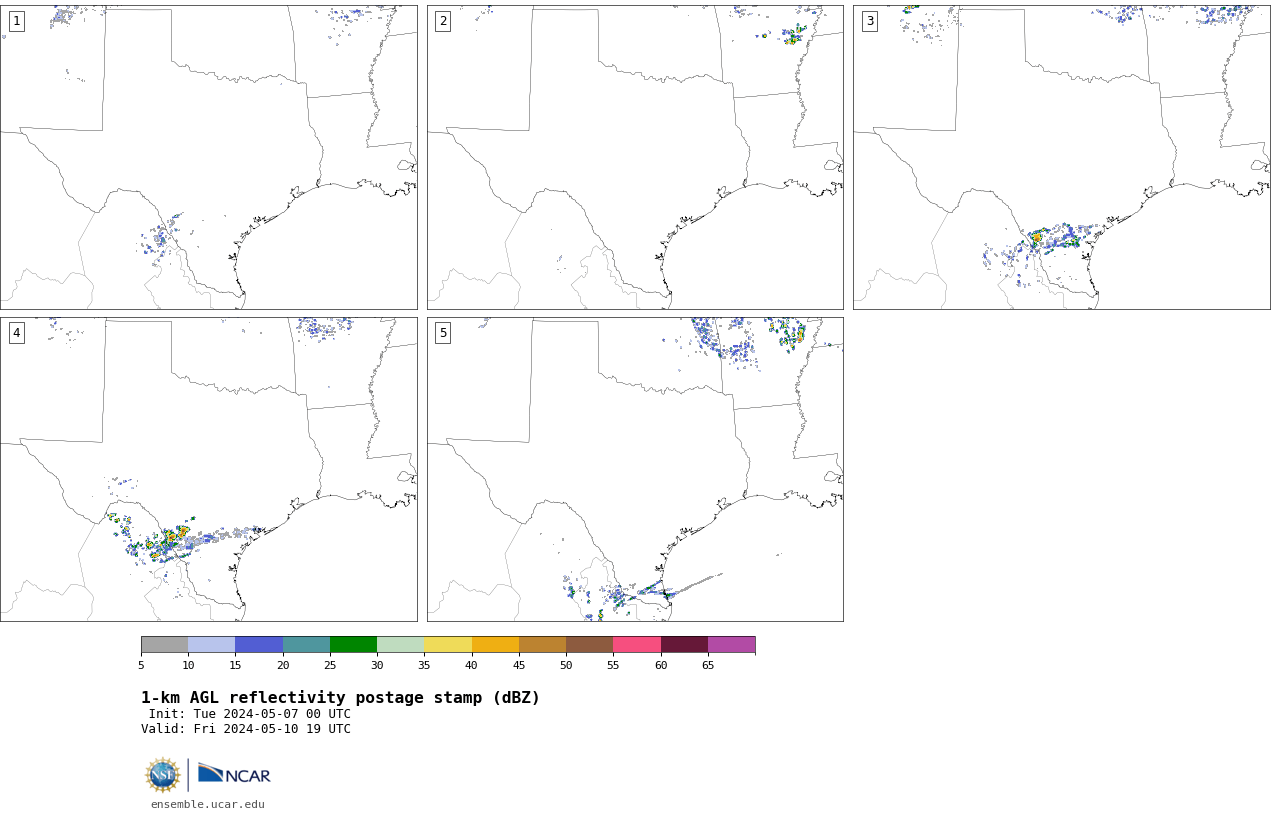Click the gray 5-10 dBZ color swatch

coord(164,644)
